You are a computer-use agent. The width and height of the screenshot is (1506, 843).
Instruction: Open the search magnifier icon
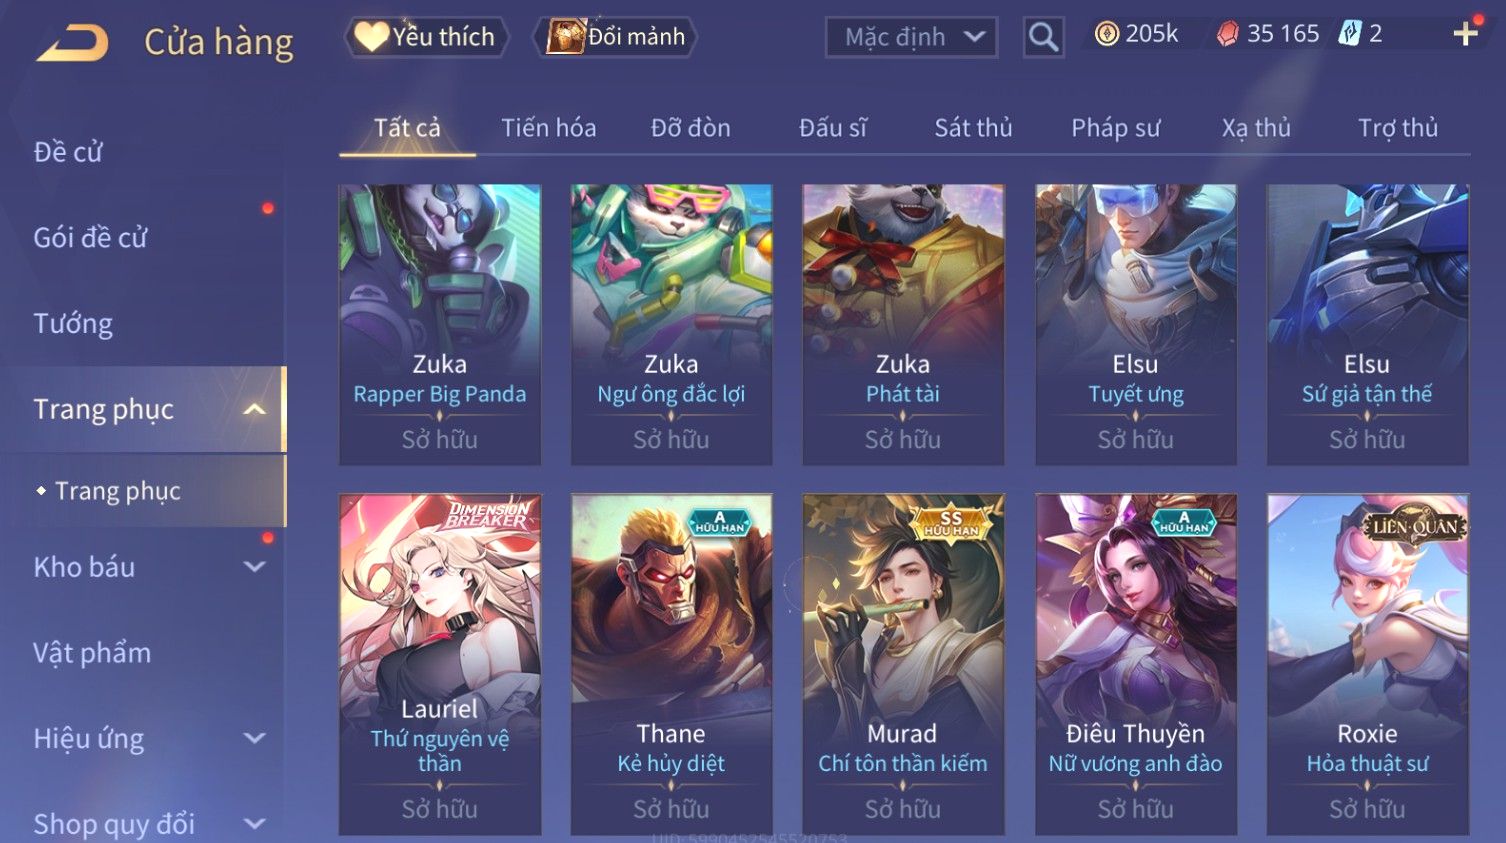tap(1043, 38)
